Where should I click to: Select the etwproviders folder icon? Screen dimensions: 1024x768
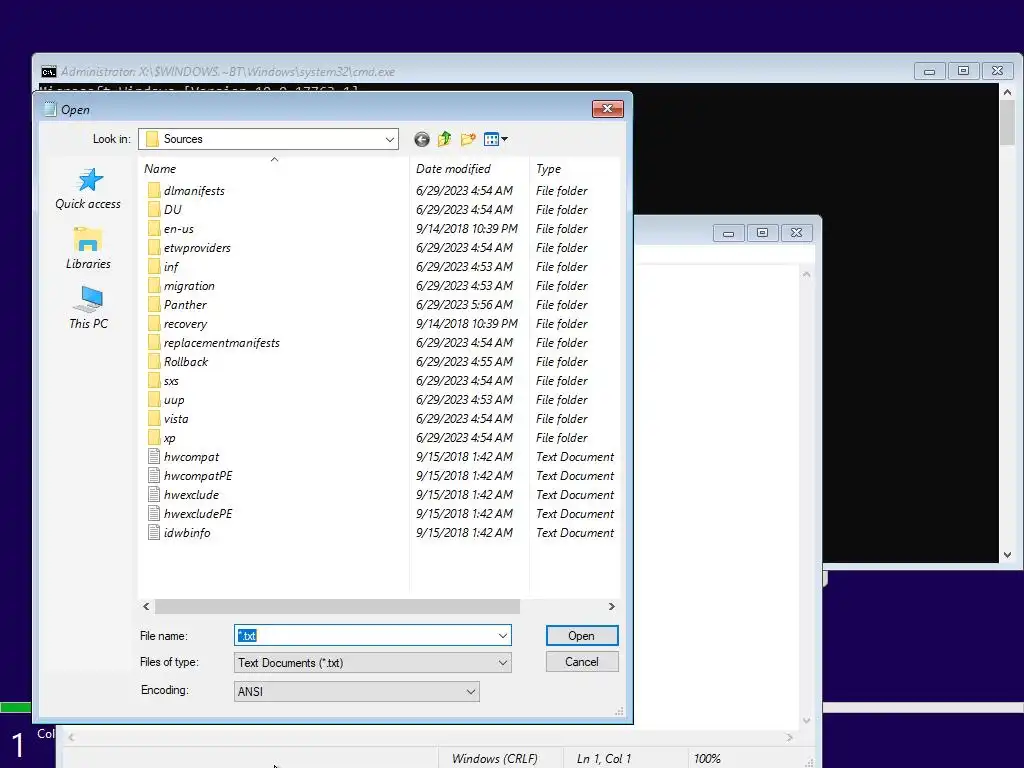point(153,248)
